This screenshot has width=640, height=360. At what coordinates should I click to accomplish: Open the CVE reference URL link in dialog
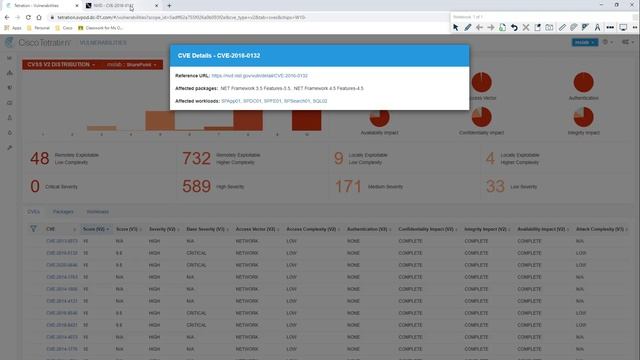tap(260, 76)
